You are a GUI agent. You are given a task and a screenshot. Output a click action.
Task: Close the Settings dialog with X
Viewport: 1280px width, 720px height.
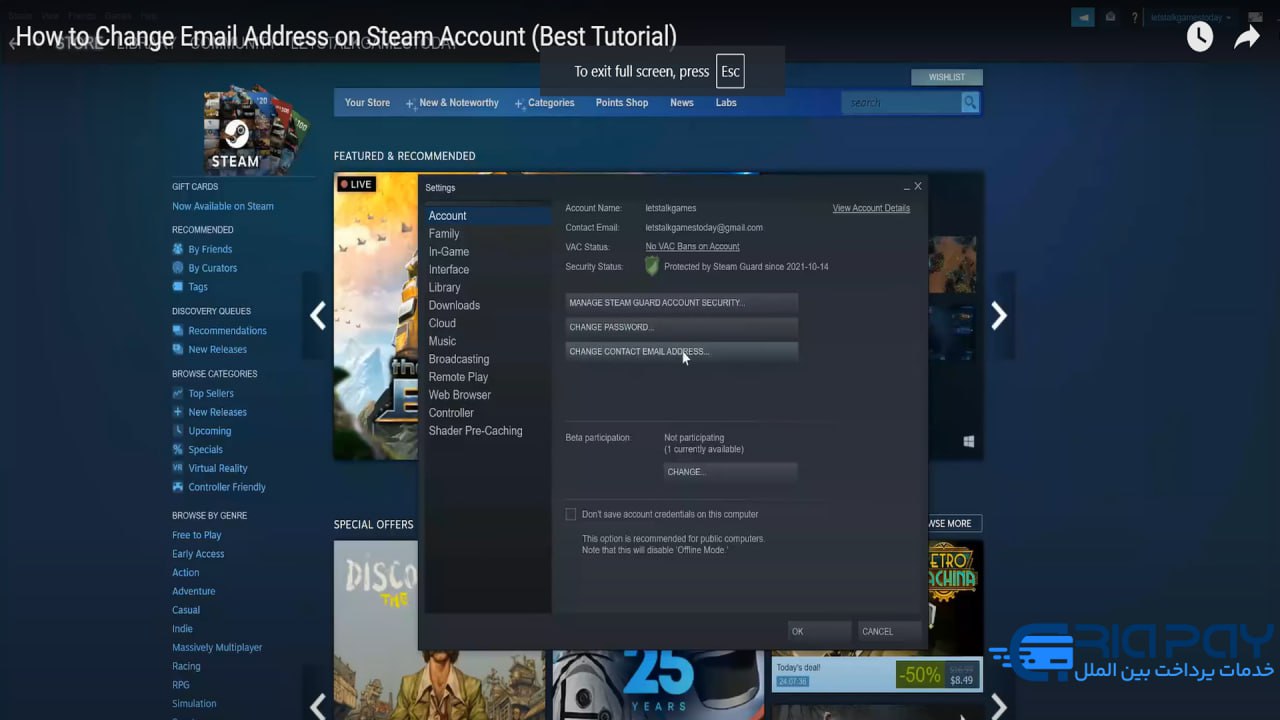tap(918, 186)
